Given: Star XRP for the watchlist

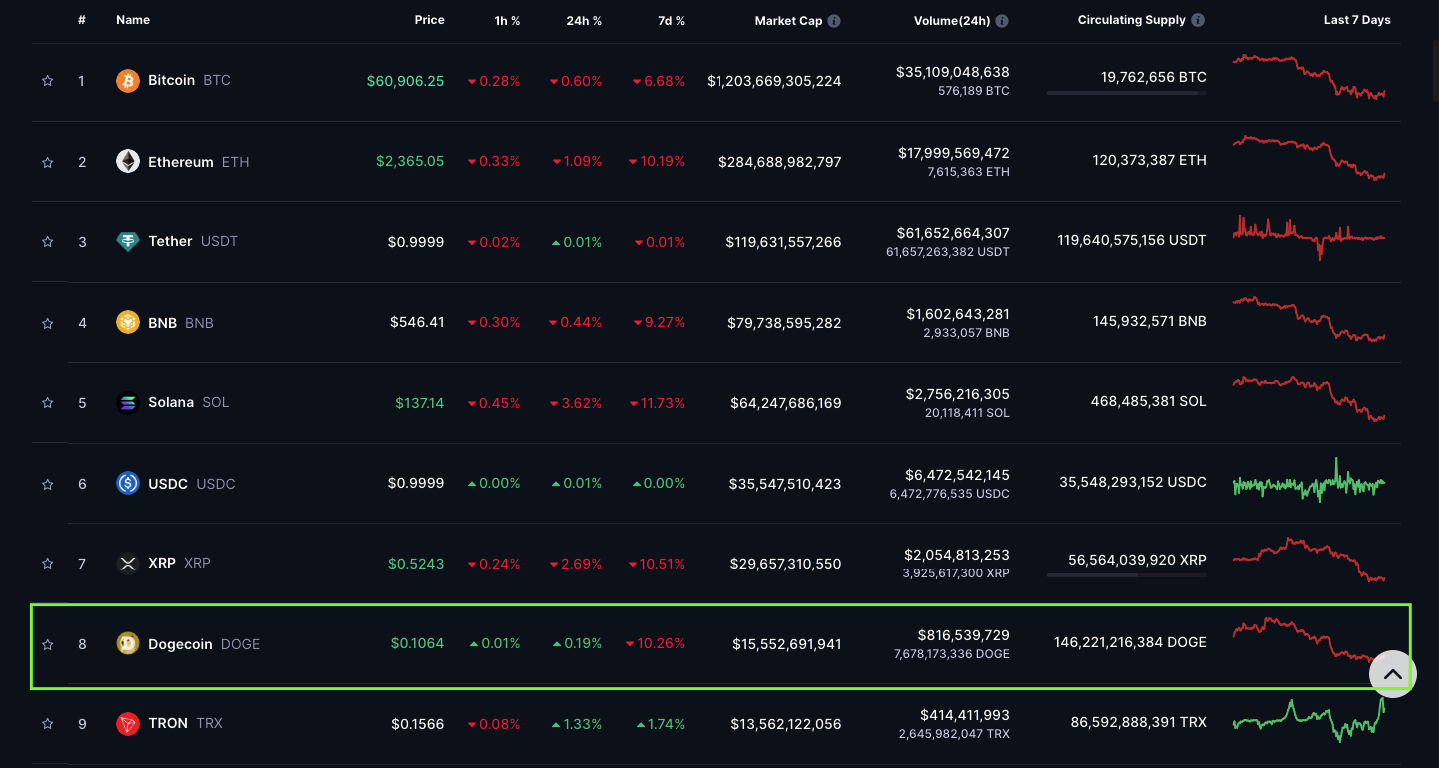Looking at the screenshot, I should pyautogui.click(x=47, y=564).
